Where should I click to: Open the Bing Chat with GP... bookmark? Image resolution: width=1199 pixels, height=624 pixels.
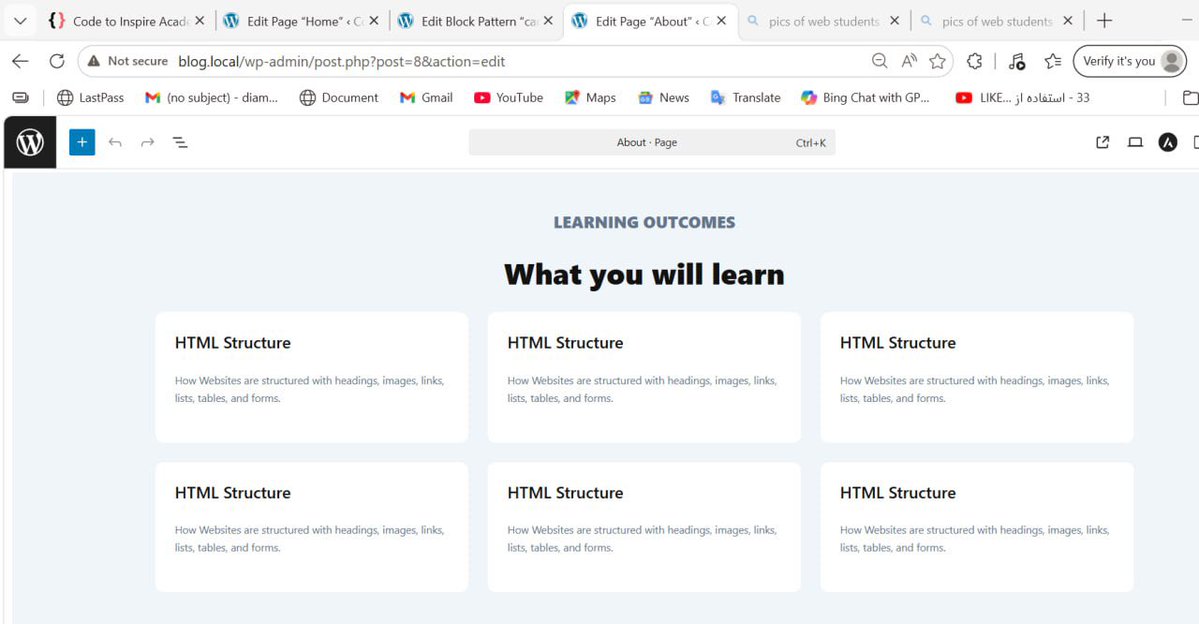pos(865,97)
